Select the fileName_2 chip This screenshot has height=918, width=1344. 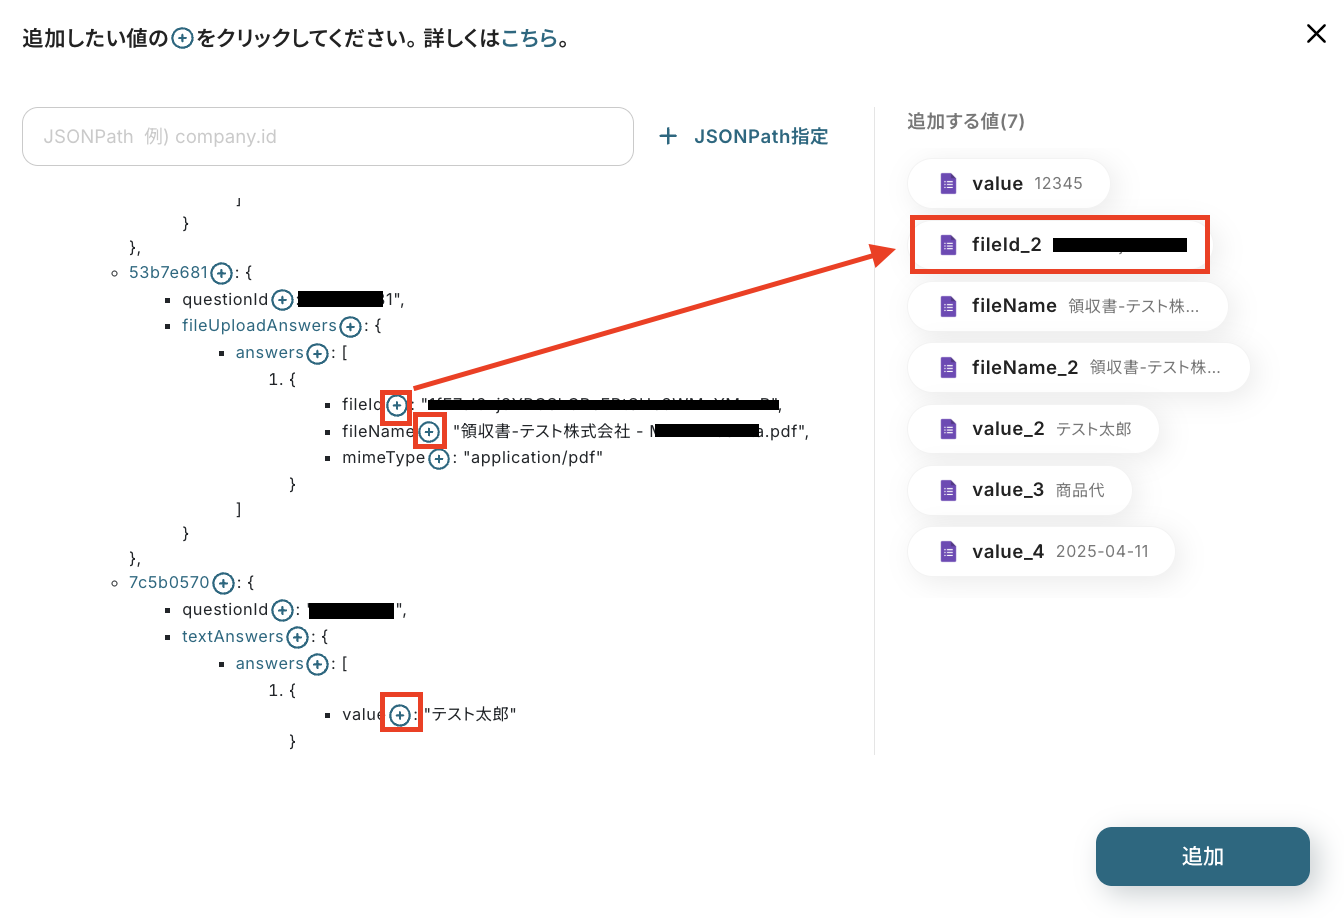click(1079, 367)
